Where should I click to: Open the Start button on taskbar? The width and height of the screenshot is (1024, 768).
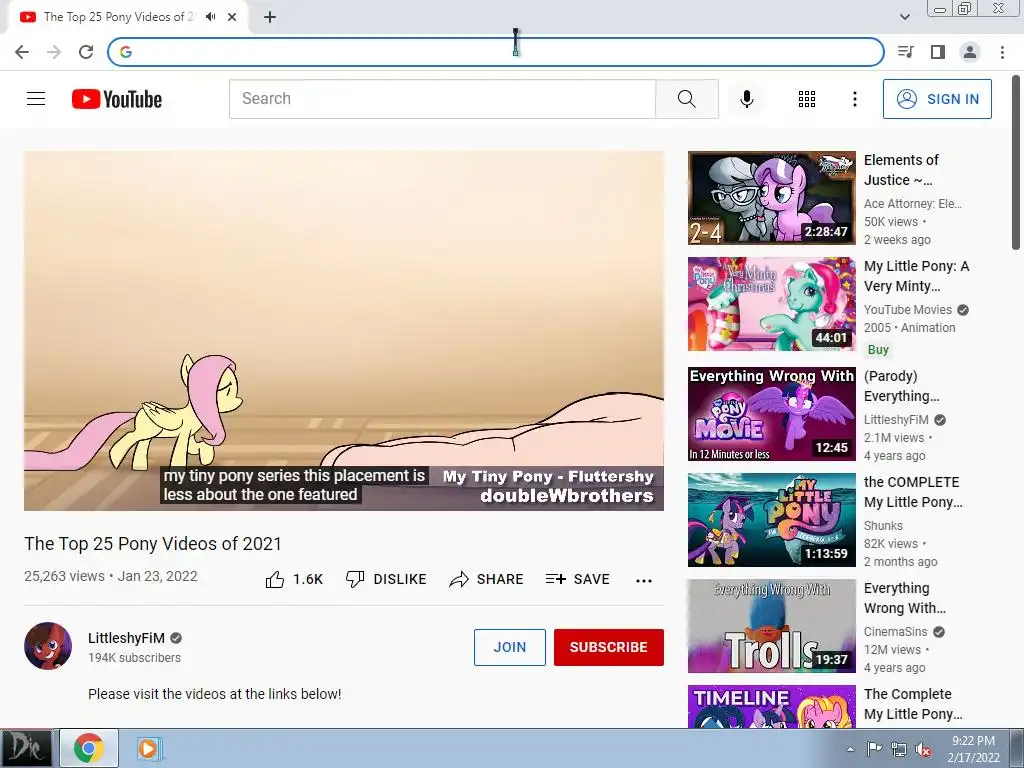(x=26, y=748)
